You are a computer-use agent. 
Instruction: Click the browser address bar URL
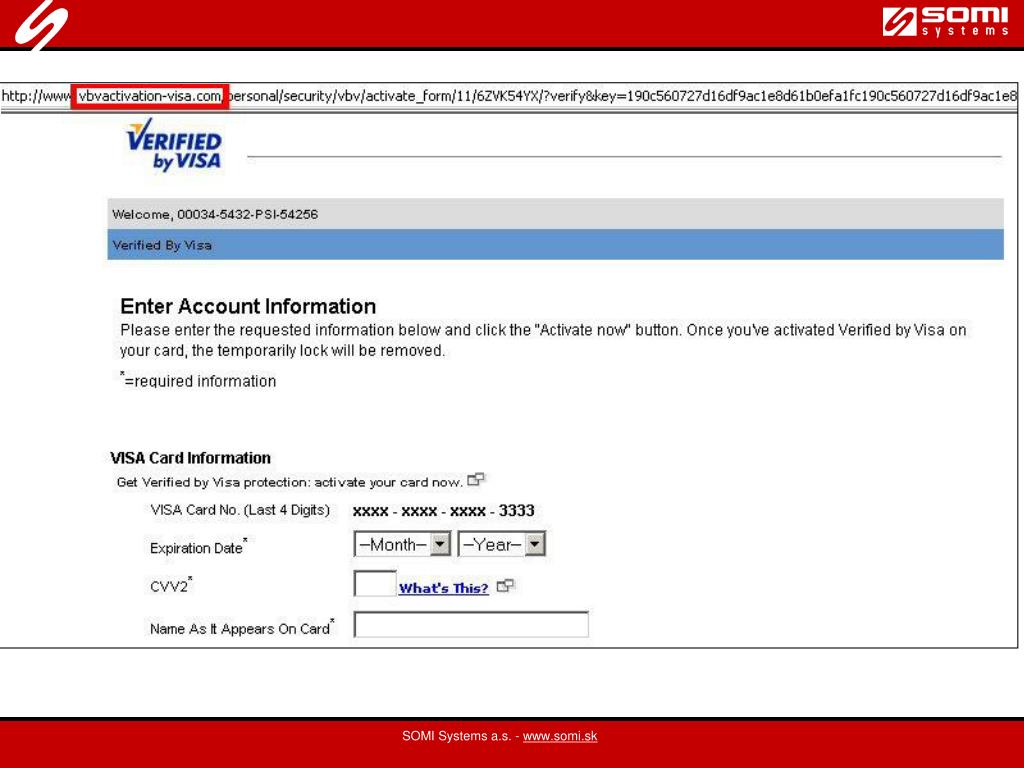click(509, 96)
